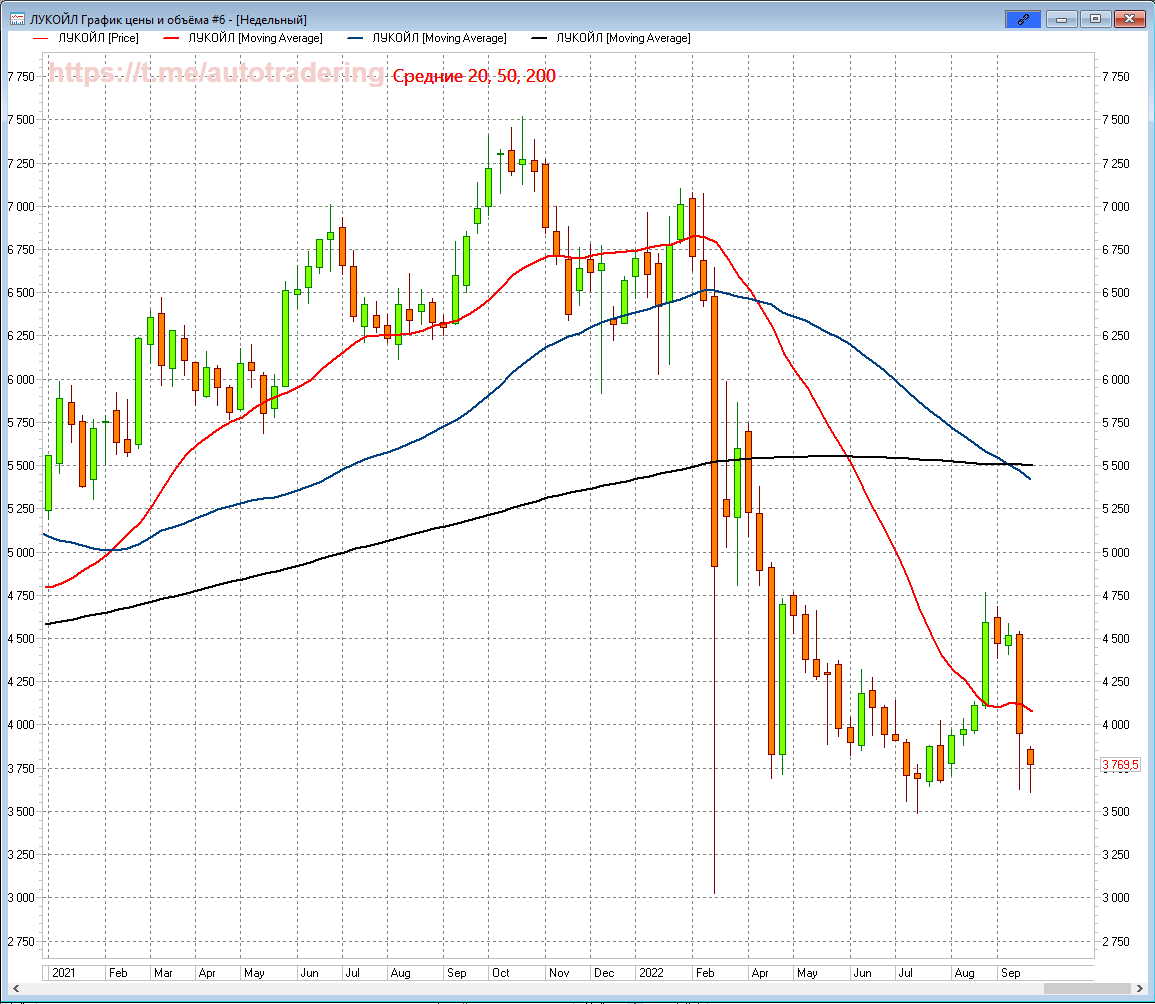The width and height of the screenshot is (1155, 1004).
Task: Click the current price label 3 769.5
Action: [1120, 765]
